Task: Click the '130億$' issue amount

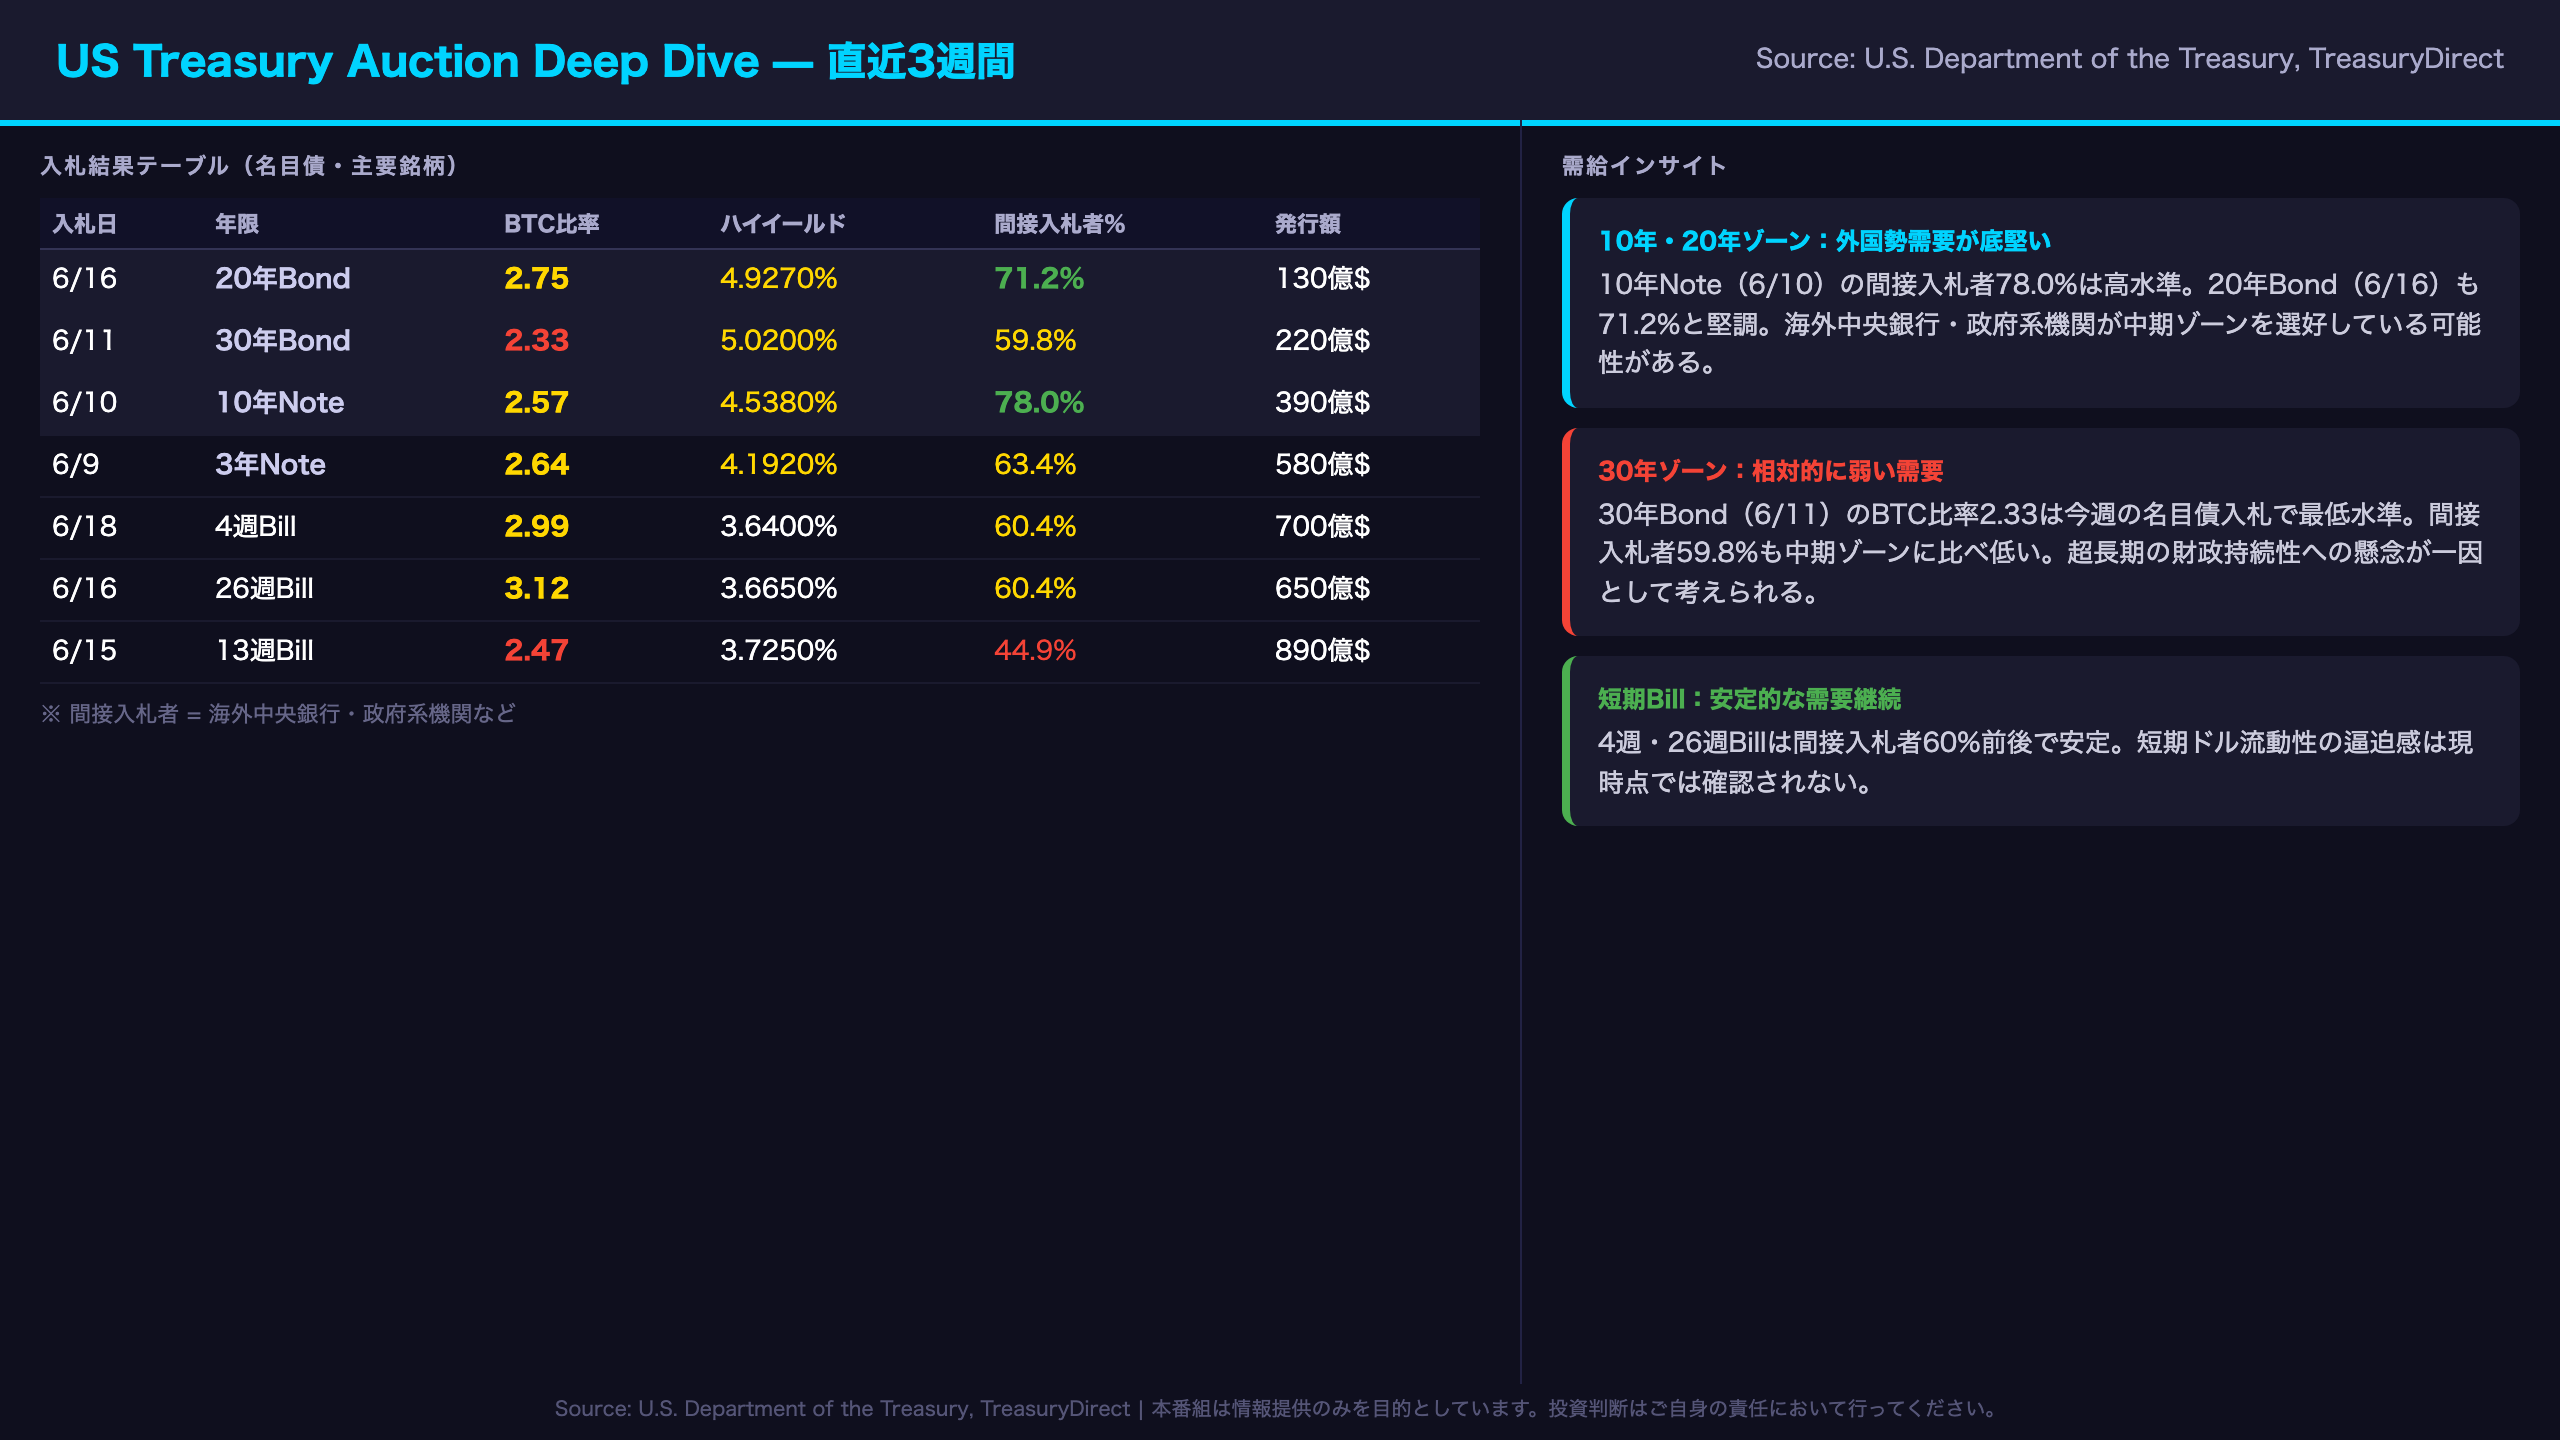Action: 1322,278
